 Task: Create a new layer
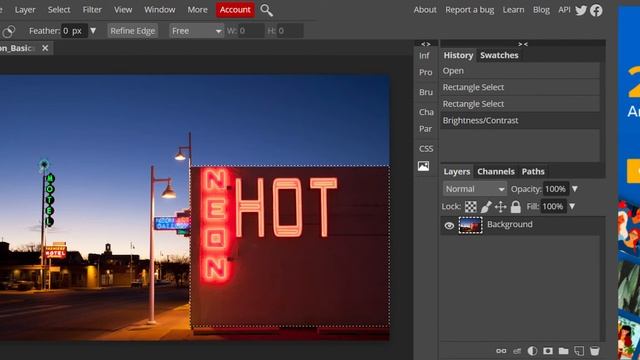click(579, 351)
